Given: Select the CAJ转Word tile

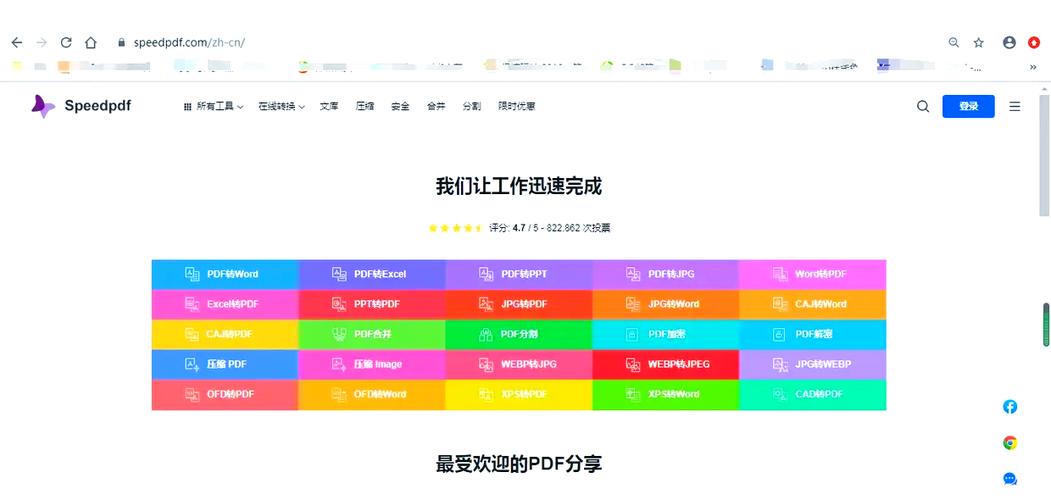Looking at the screenshot, I should pos(812,304).
